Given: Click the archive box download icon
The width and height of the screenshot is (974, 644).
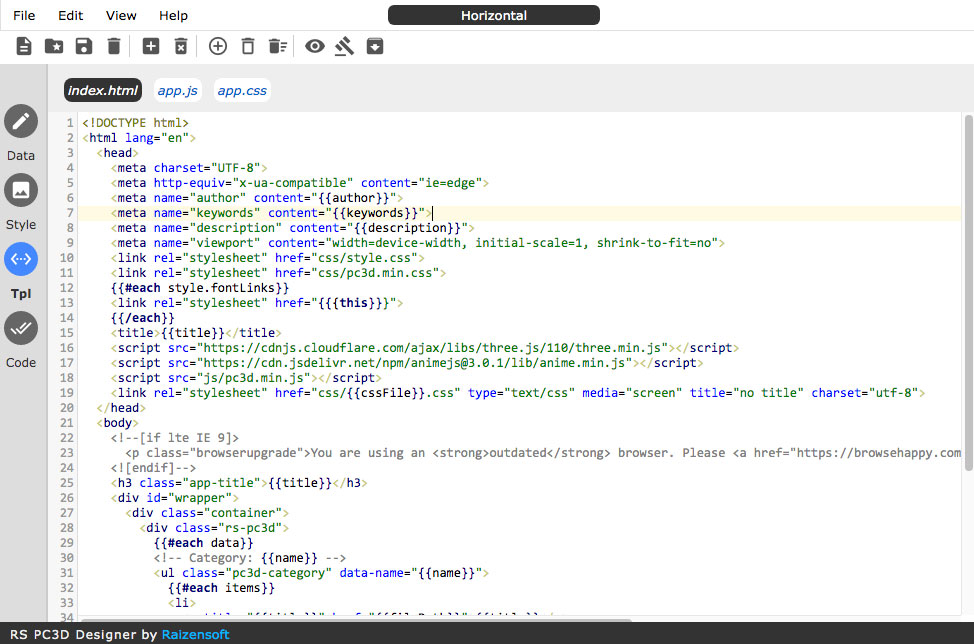Looking at the screenshot, I should (x=375, y=46).
